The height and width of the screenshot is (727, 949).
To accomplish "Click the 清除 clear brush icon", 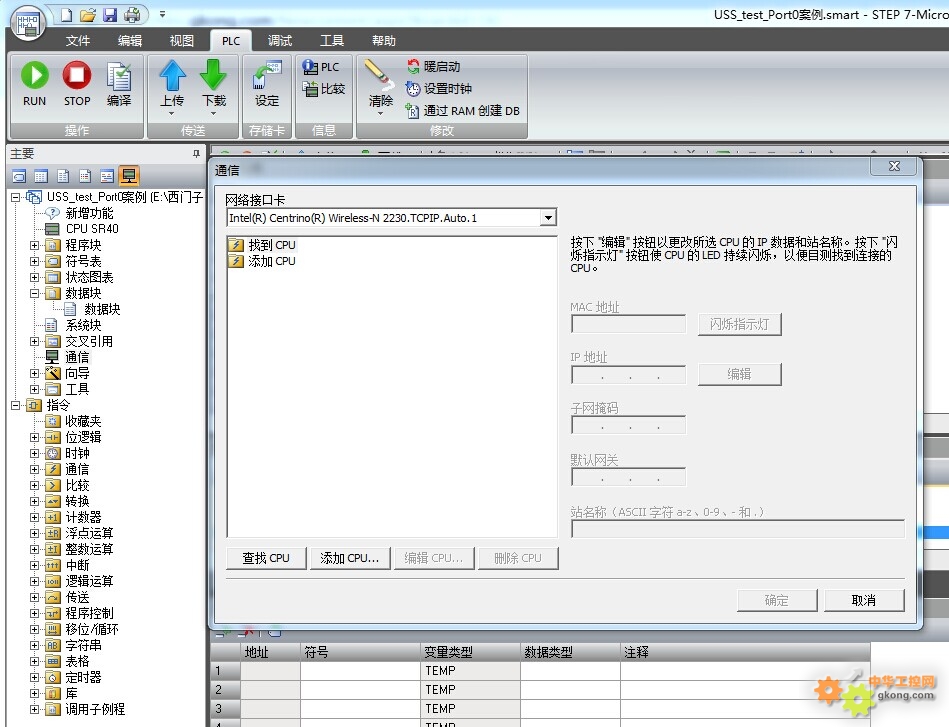I will (x=379, y=75).
